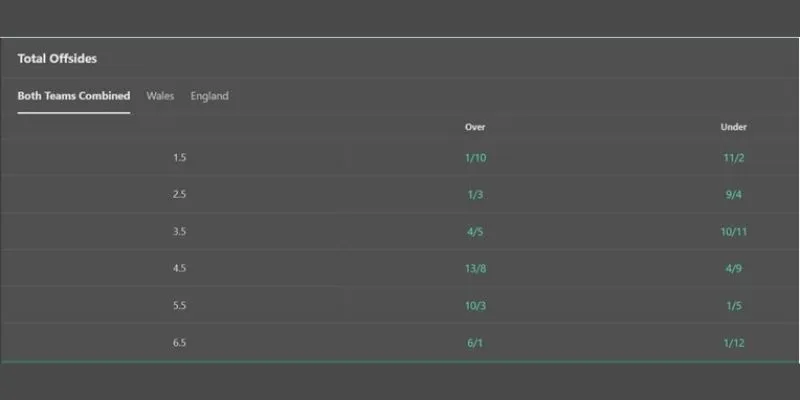Bet on Over 6.5 at 6/1
The height and width of the screenshot is (400, 800).
475,343
